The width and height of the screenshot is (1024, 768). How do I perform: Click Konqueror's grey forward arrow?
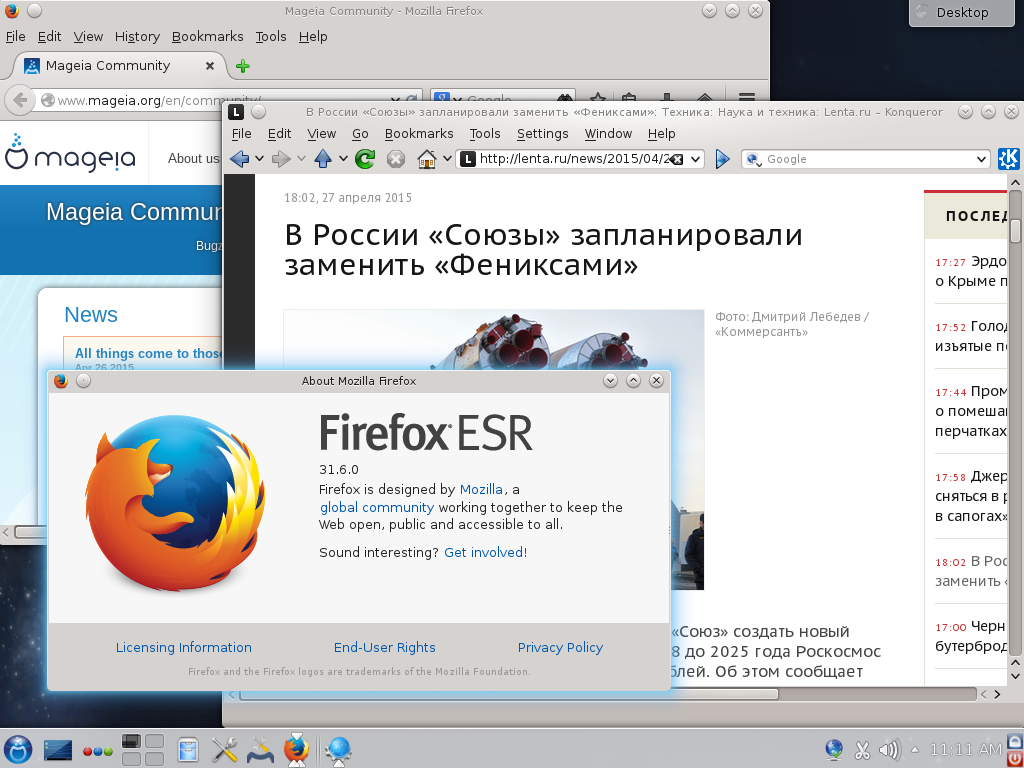[x=281, y=159]
